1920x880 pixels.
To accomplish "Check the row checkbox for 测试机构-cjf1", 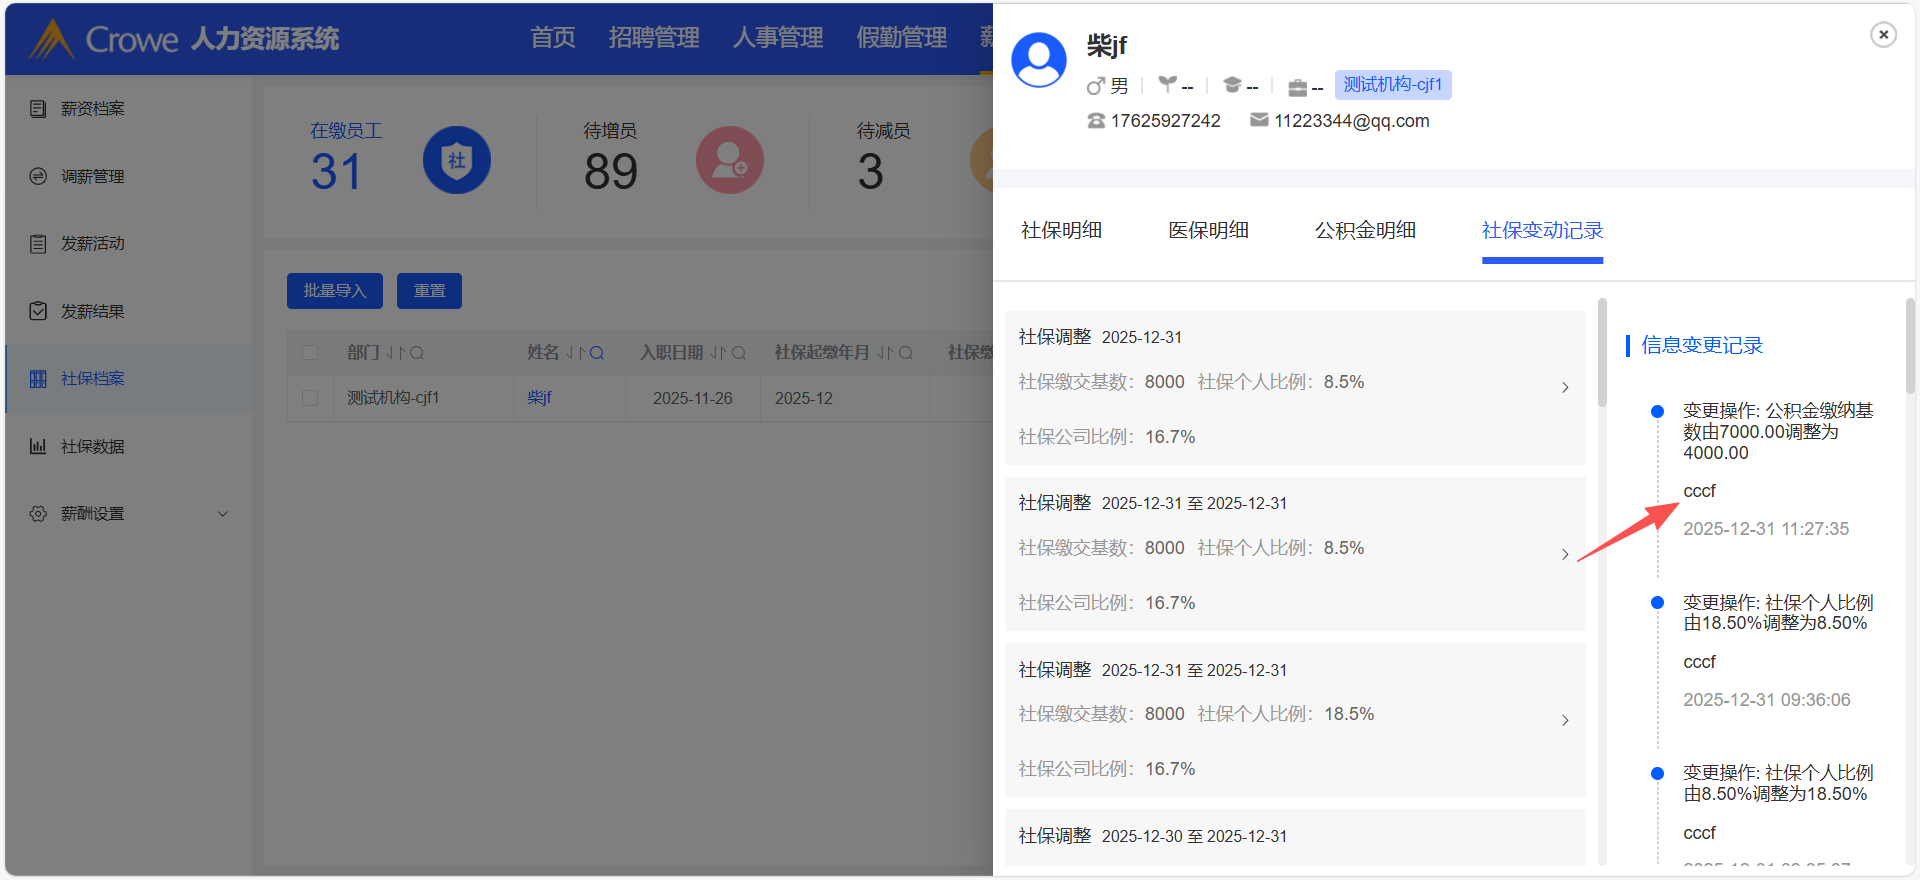I will pos(310,398).
